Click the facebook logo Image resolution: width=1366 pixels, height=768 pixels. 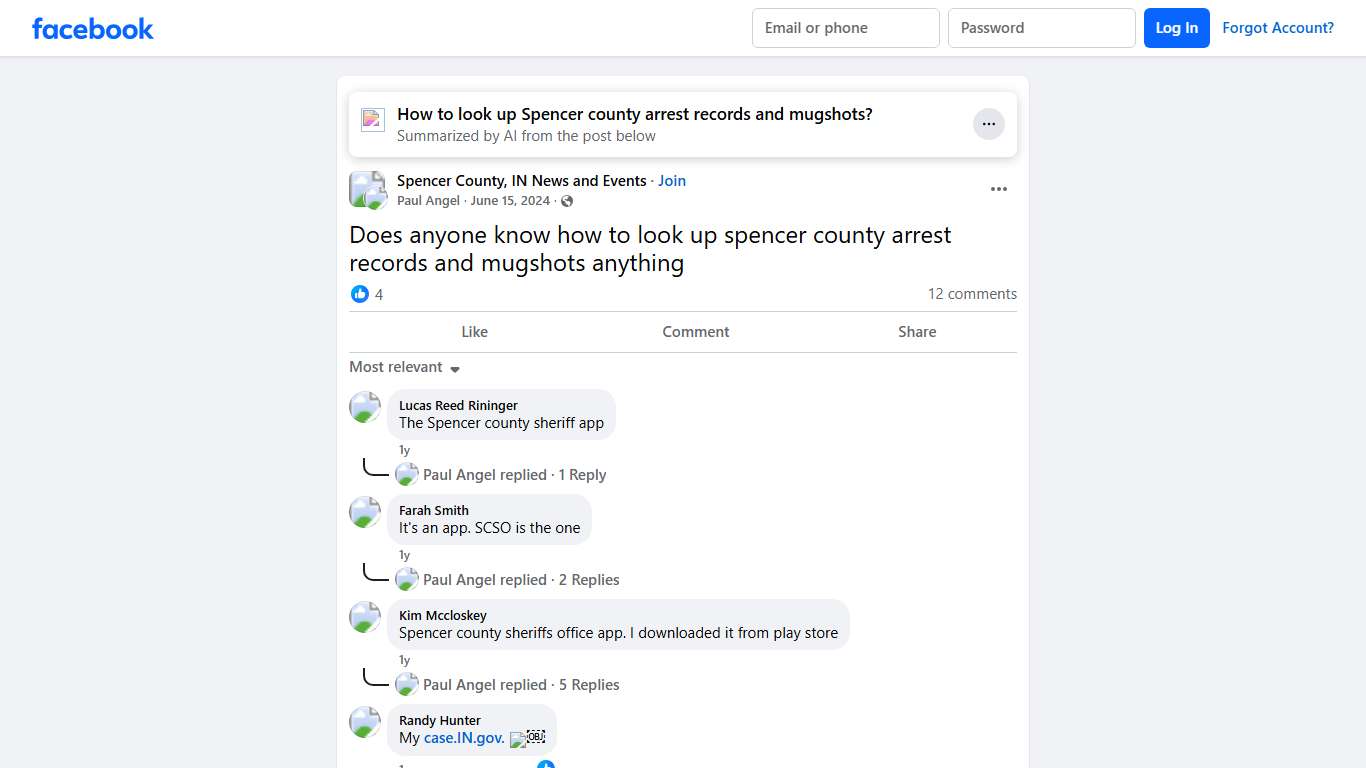pyautogui.click(x=92, y=28)
